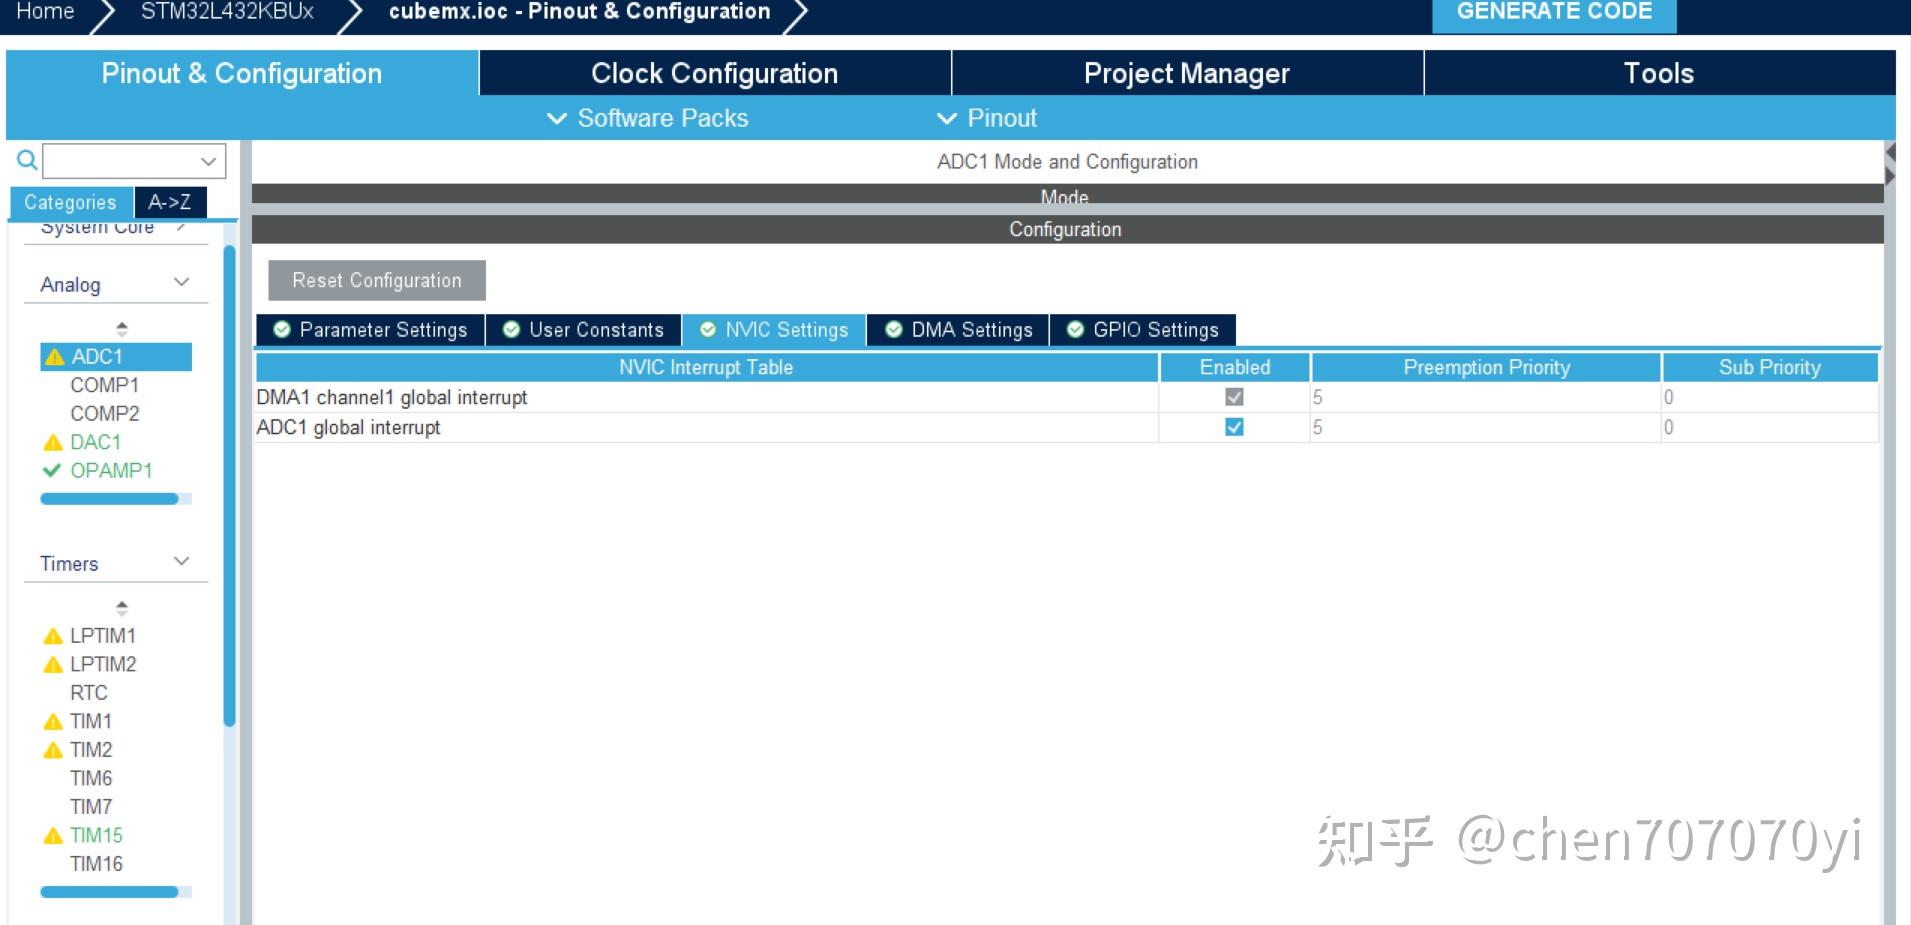The image size is (1911, 925).
Task: Click panel collapse arrows at right edge
Action: click(1890, 165)
